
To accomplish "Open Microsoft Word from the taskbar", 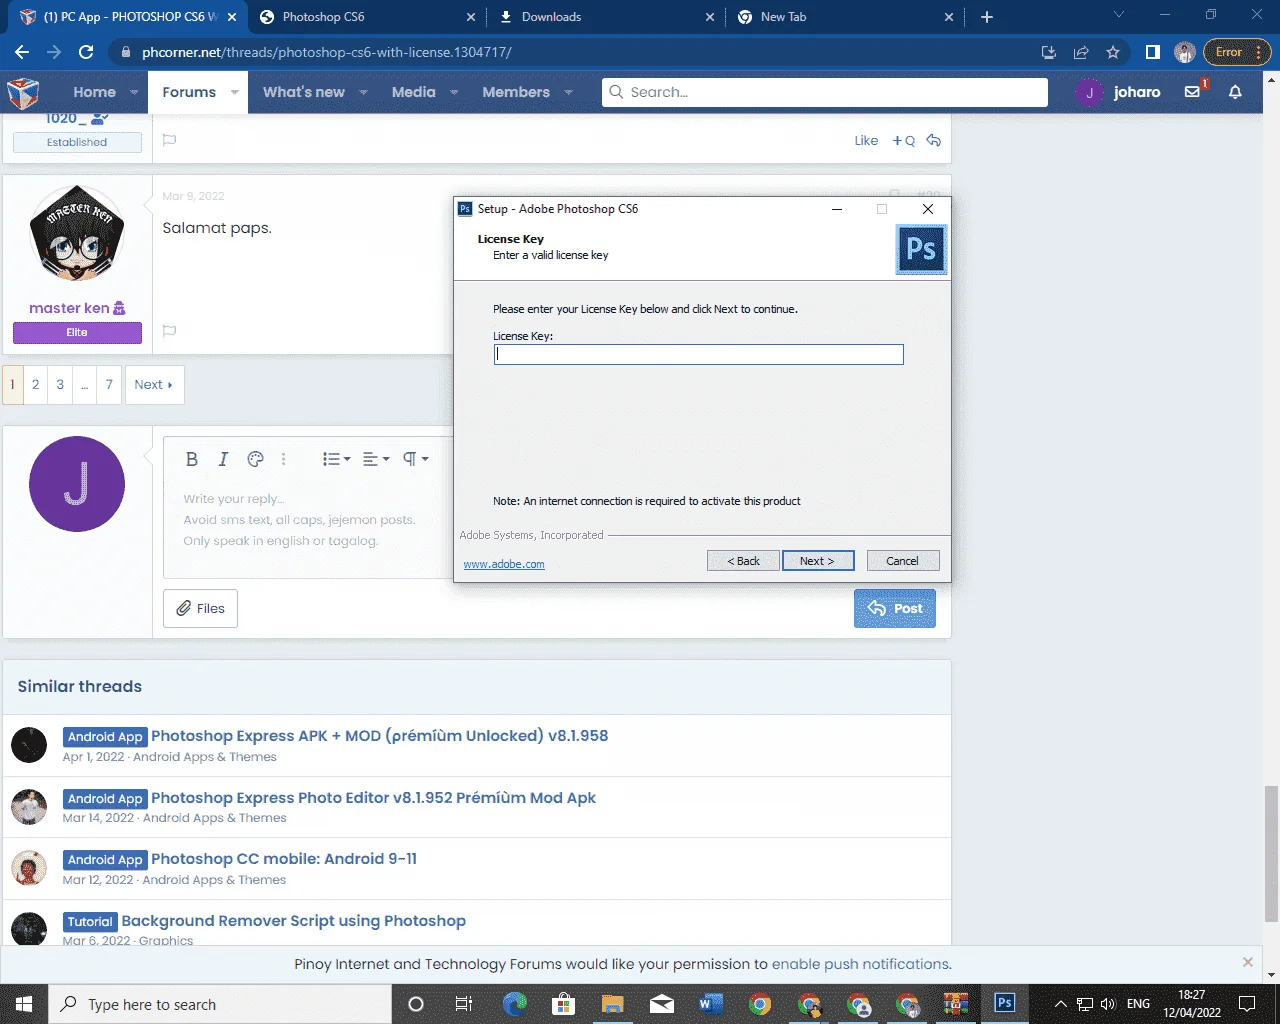I will point(711,1004).
